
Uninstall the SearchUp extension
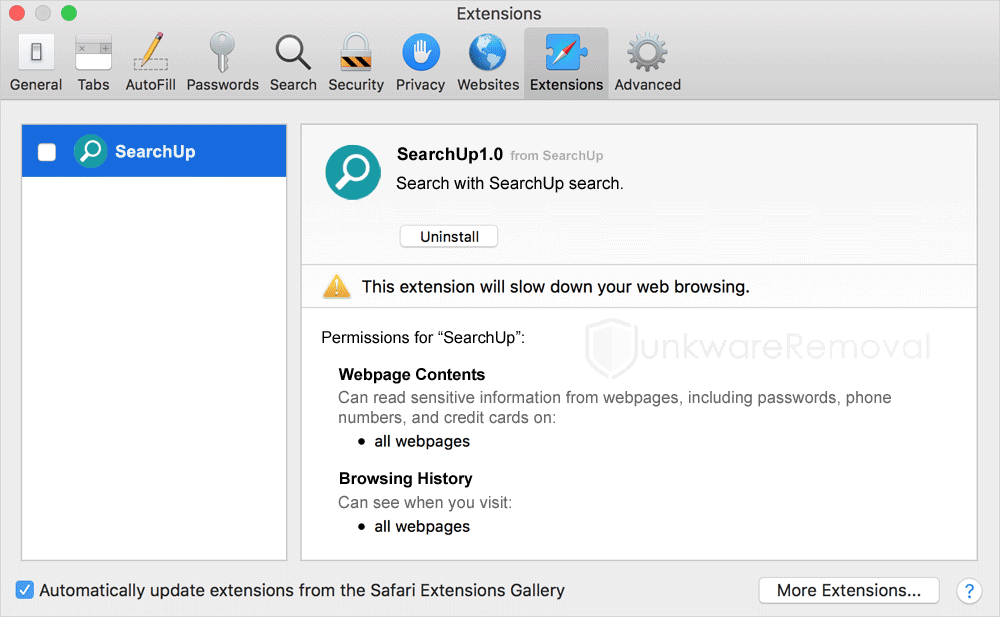(449, 237)
